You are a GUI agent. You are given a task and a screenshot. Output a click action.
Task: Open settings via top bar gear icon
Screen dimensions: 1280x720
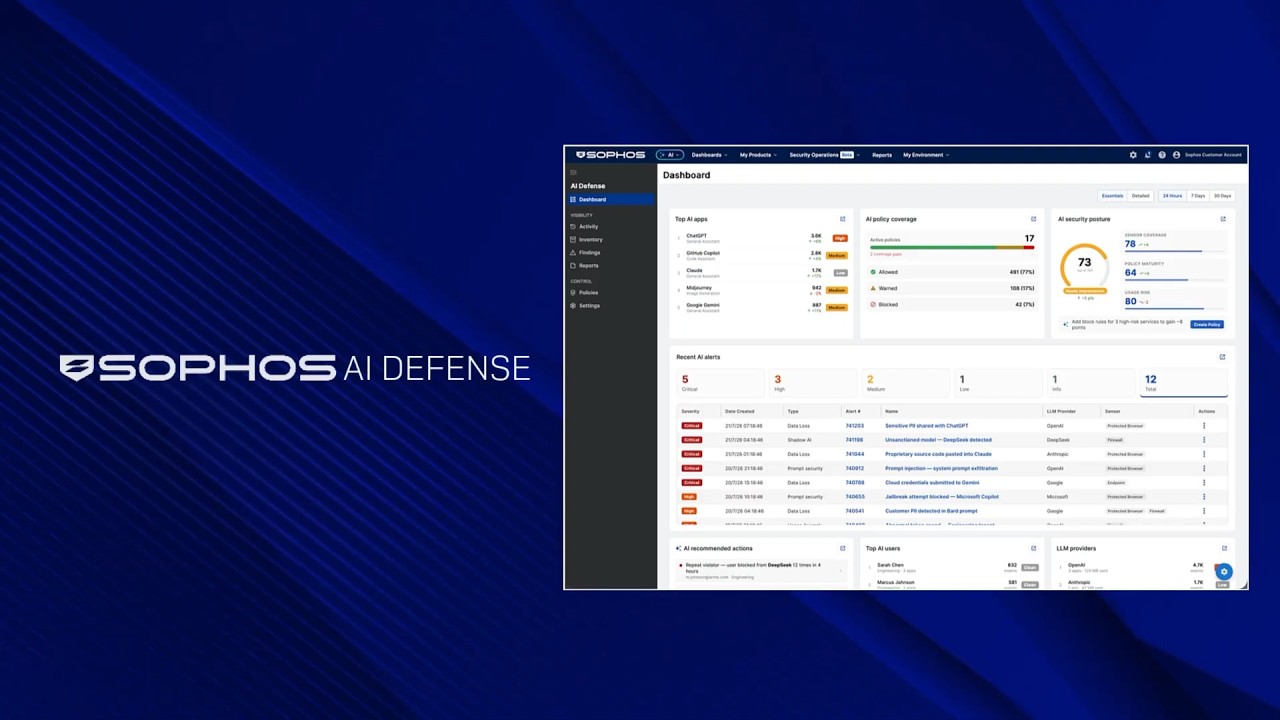coord(1133,155)
